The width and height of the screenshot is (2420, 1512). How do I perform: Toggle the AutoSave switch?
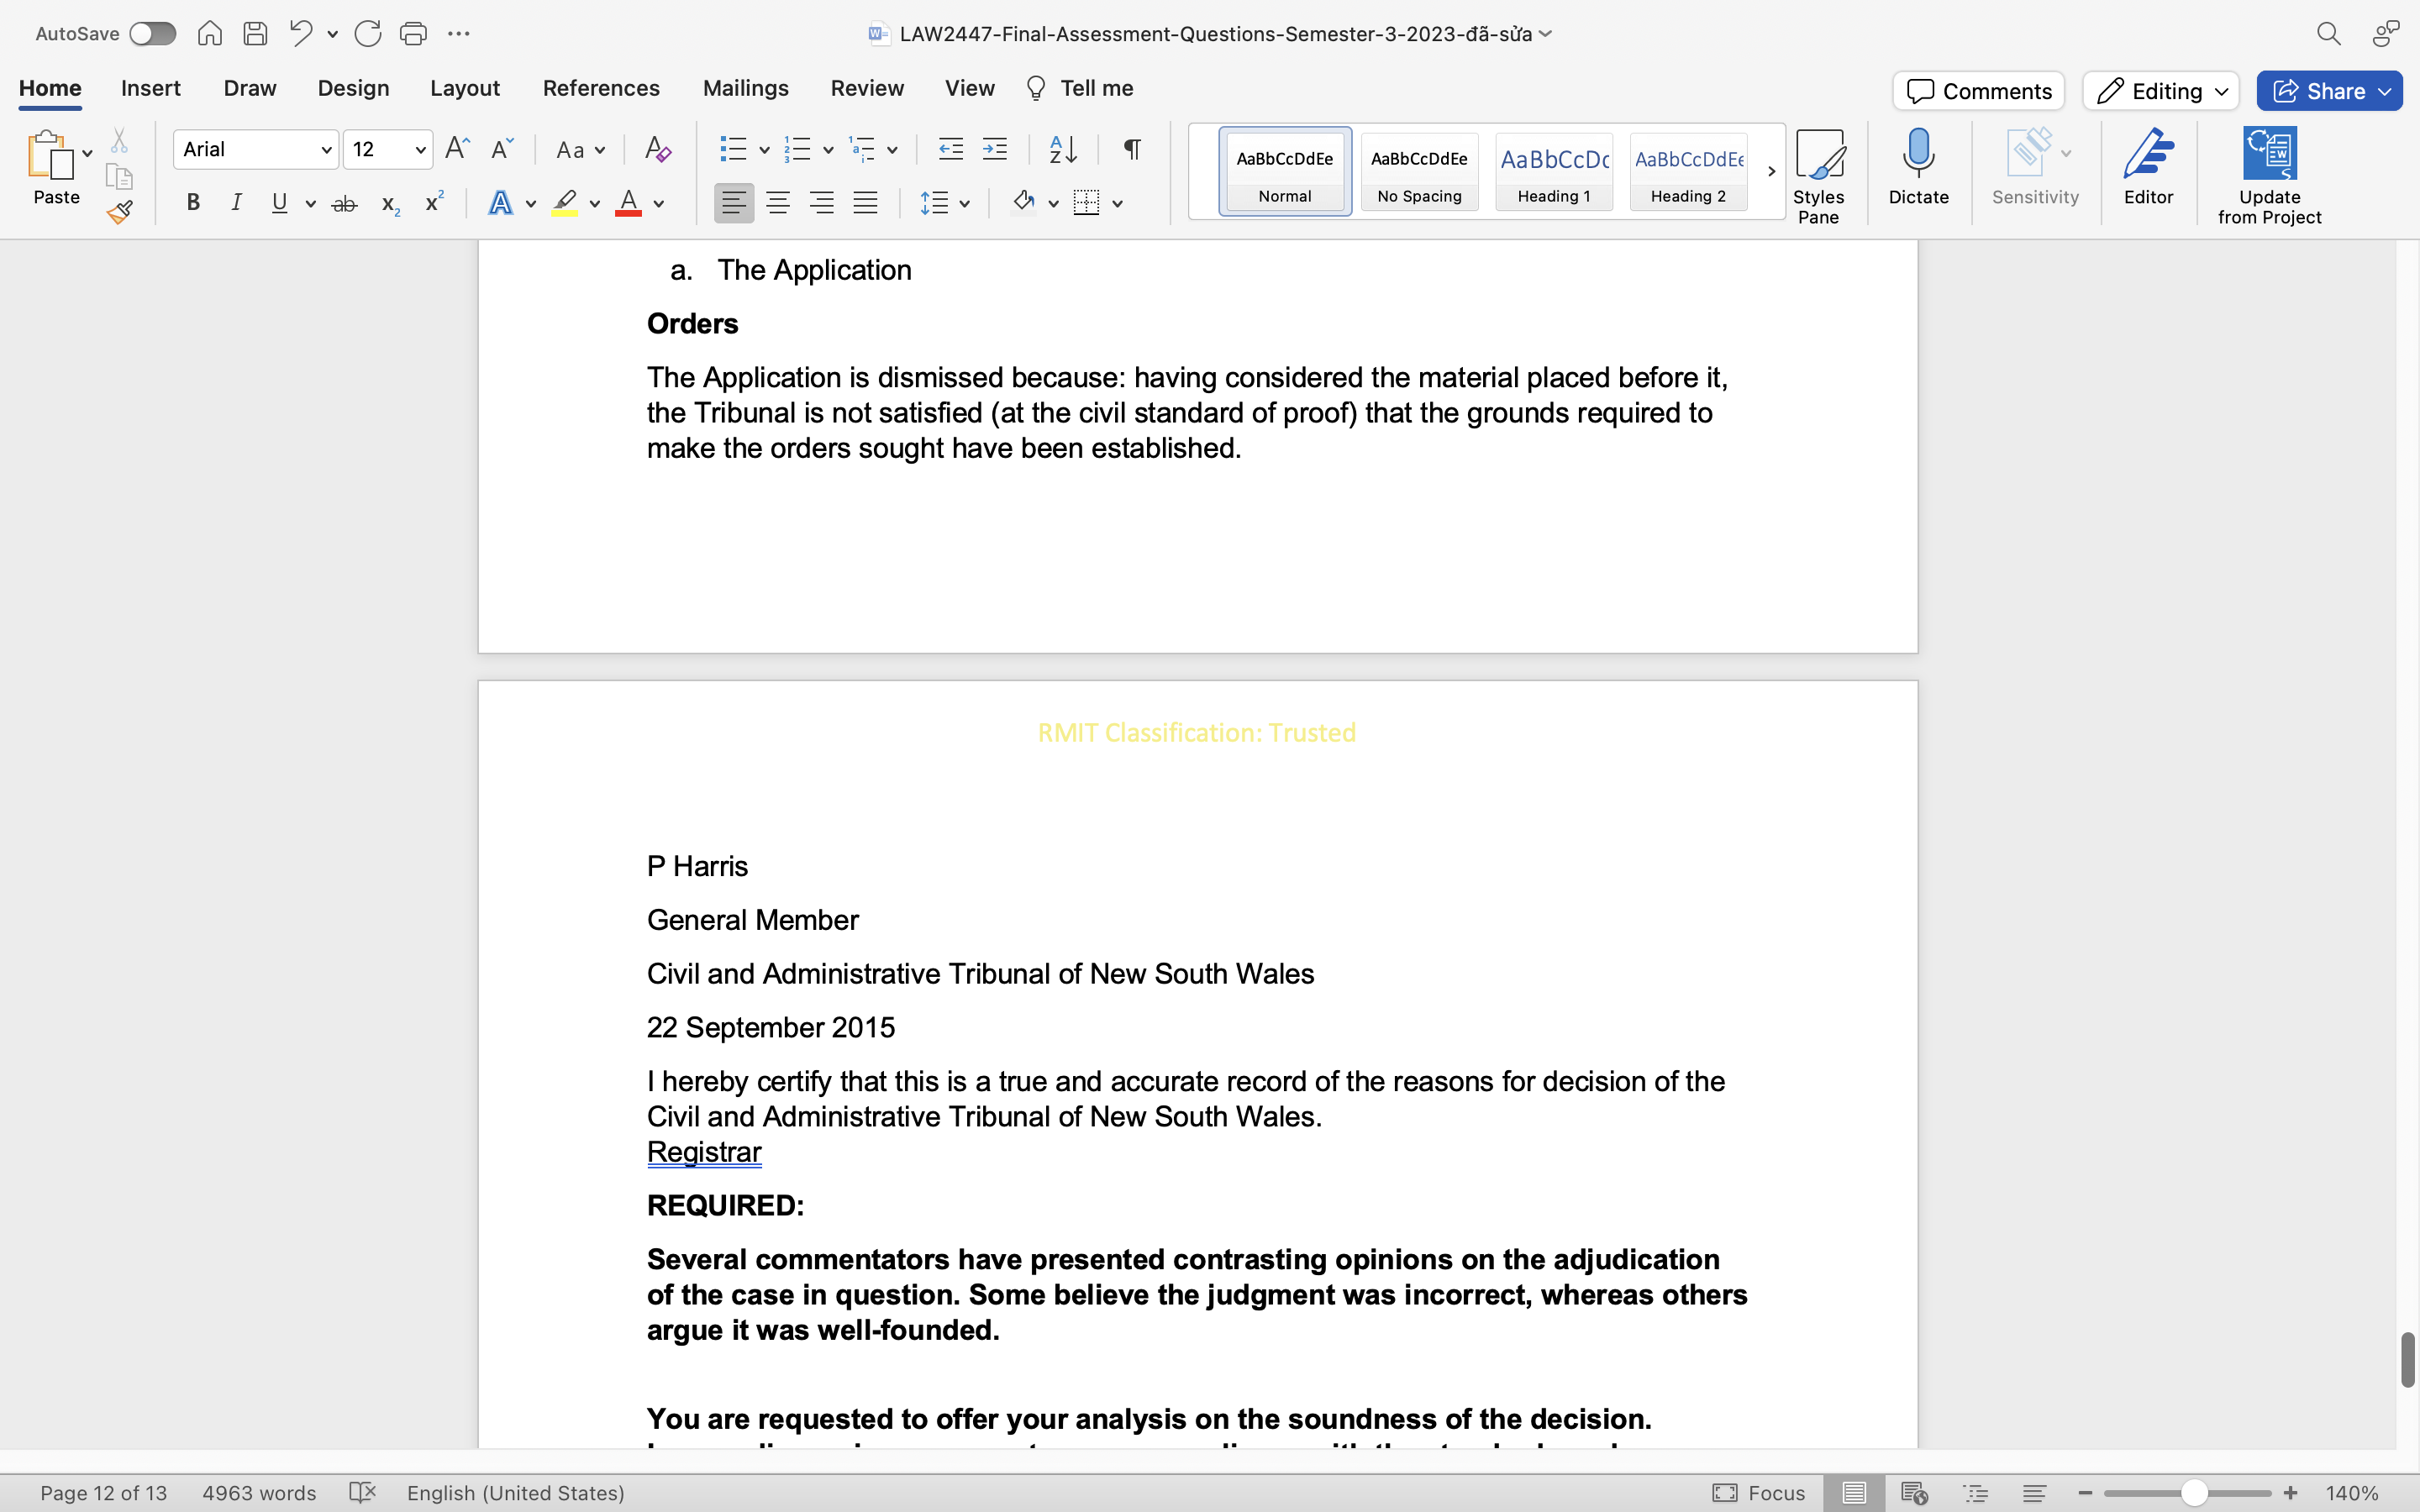pos(152,34)
